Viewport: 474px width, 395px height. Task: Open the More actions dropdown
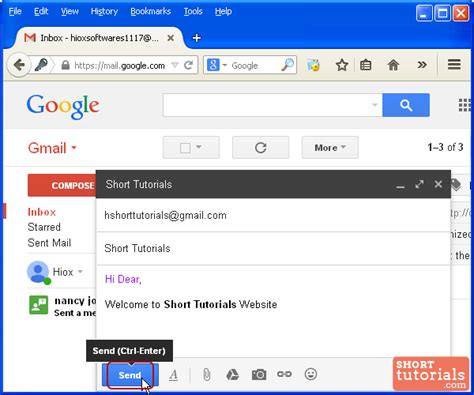pyautogui.click(x=330, y=147)
